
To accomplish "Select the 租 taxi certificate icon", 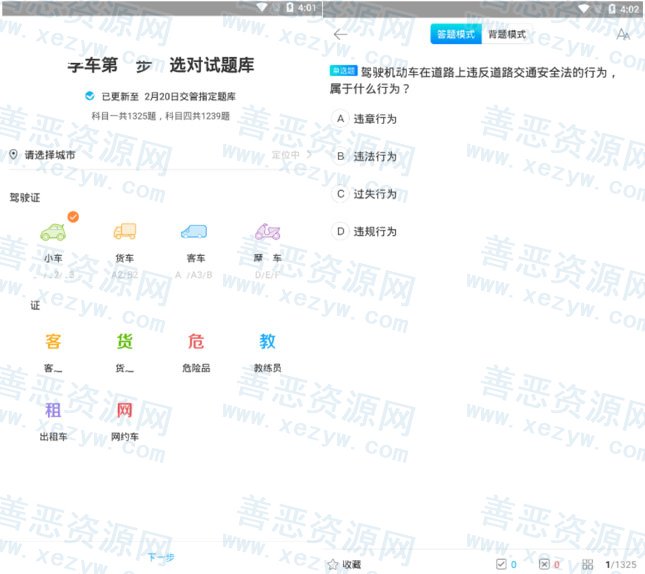I will click(x=53, y=410).
